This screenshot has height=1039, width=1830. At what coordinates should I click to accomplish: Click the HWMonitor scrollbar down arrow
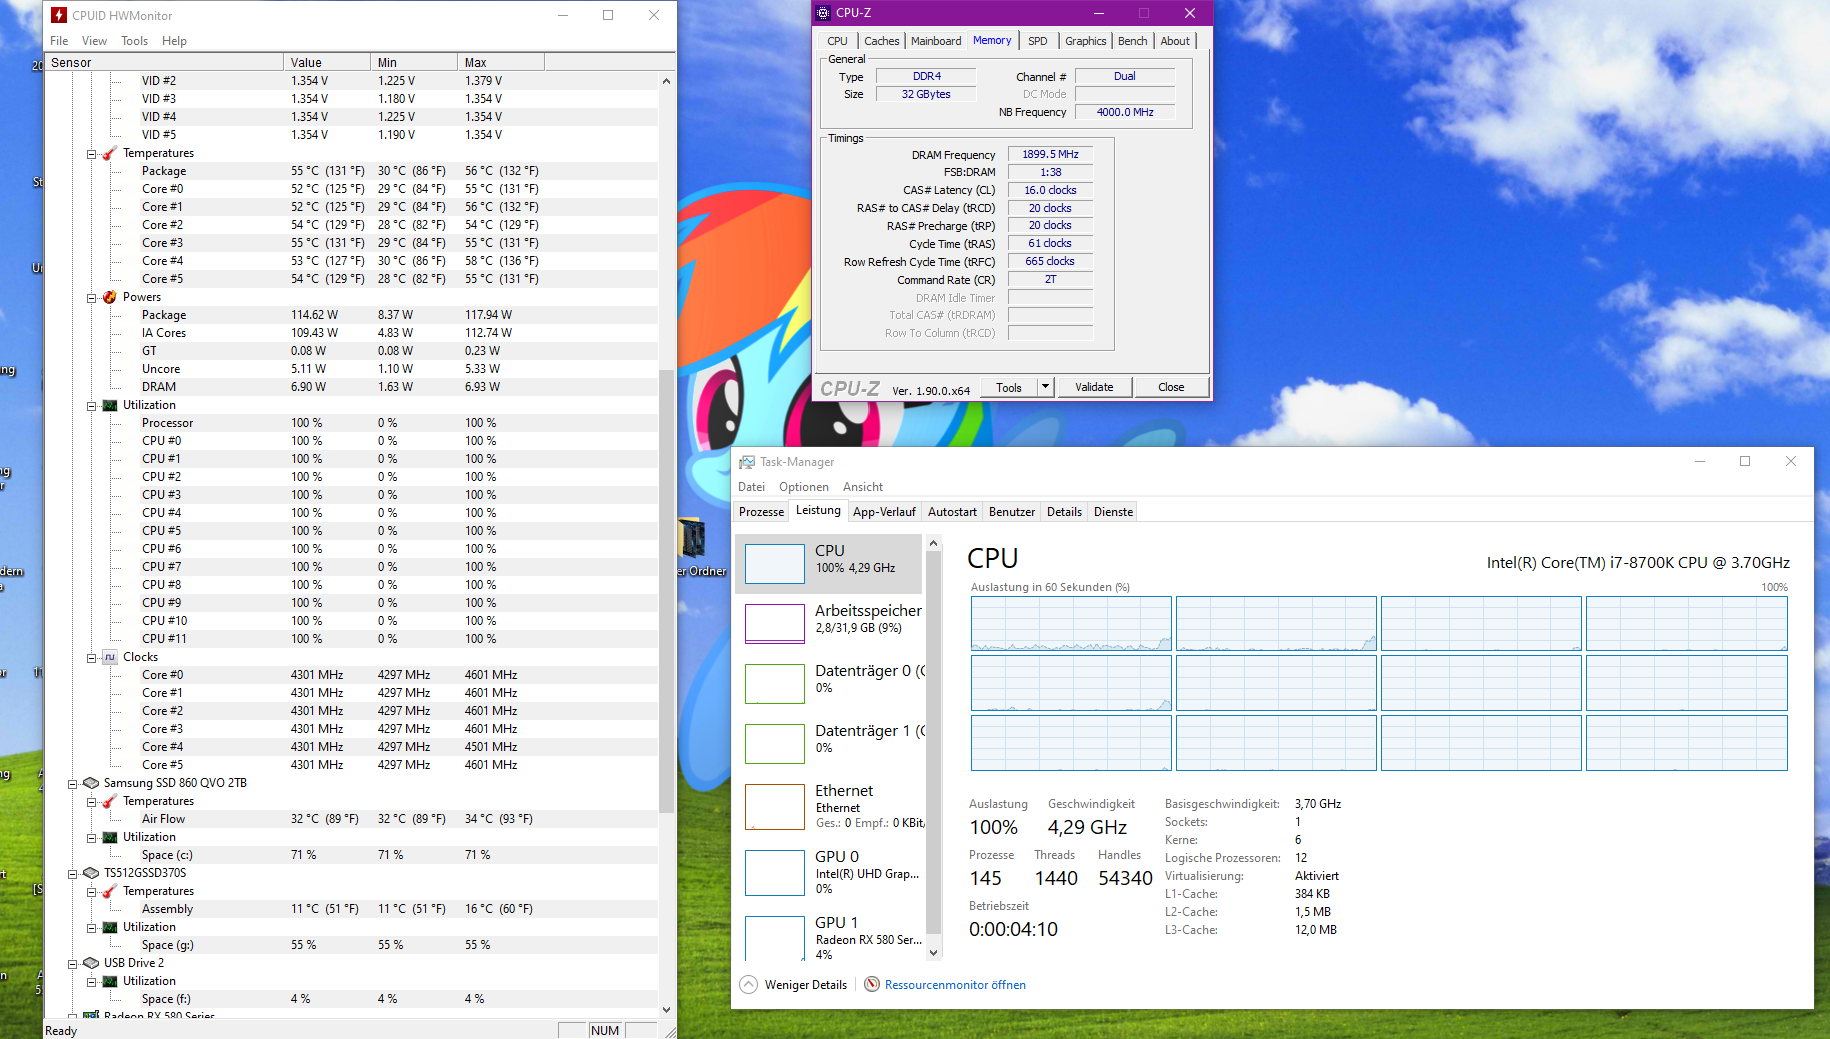(x=666, y=1010)
